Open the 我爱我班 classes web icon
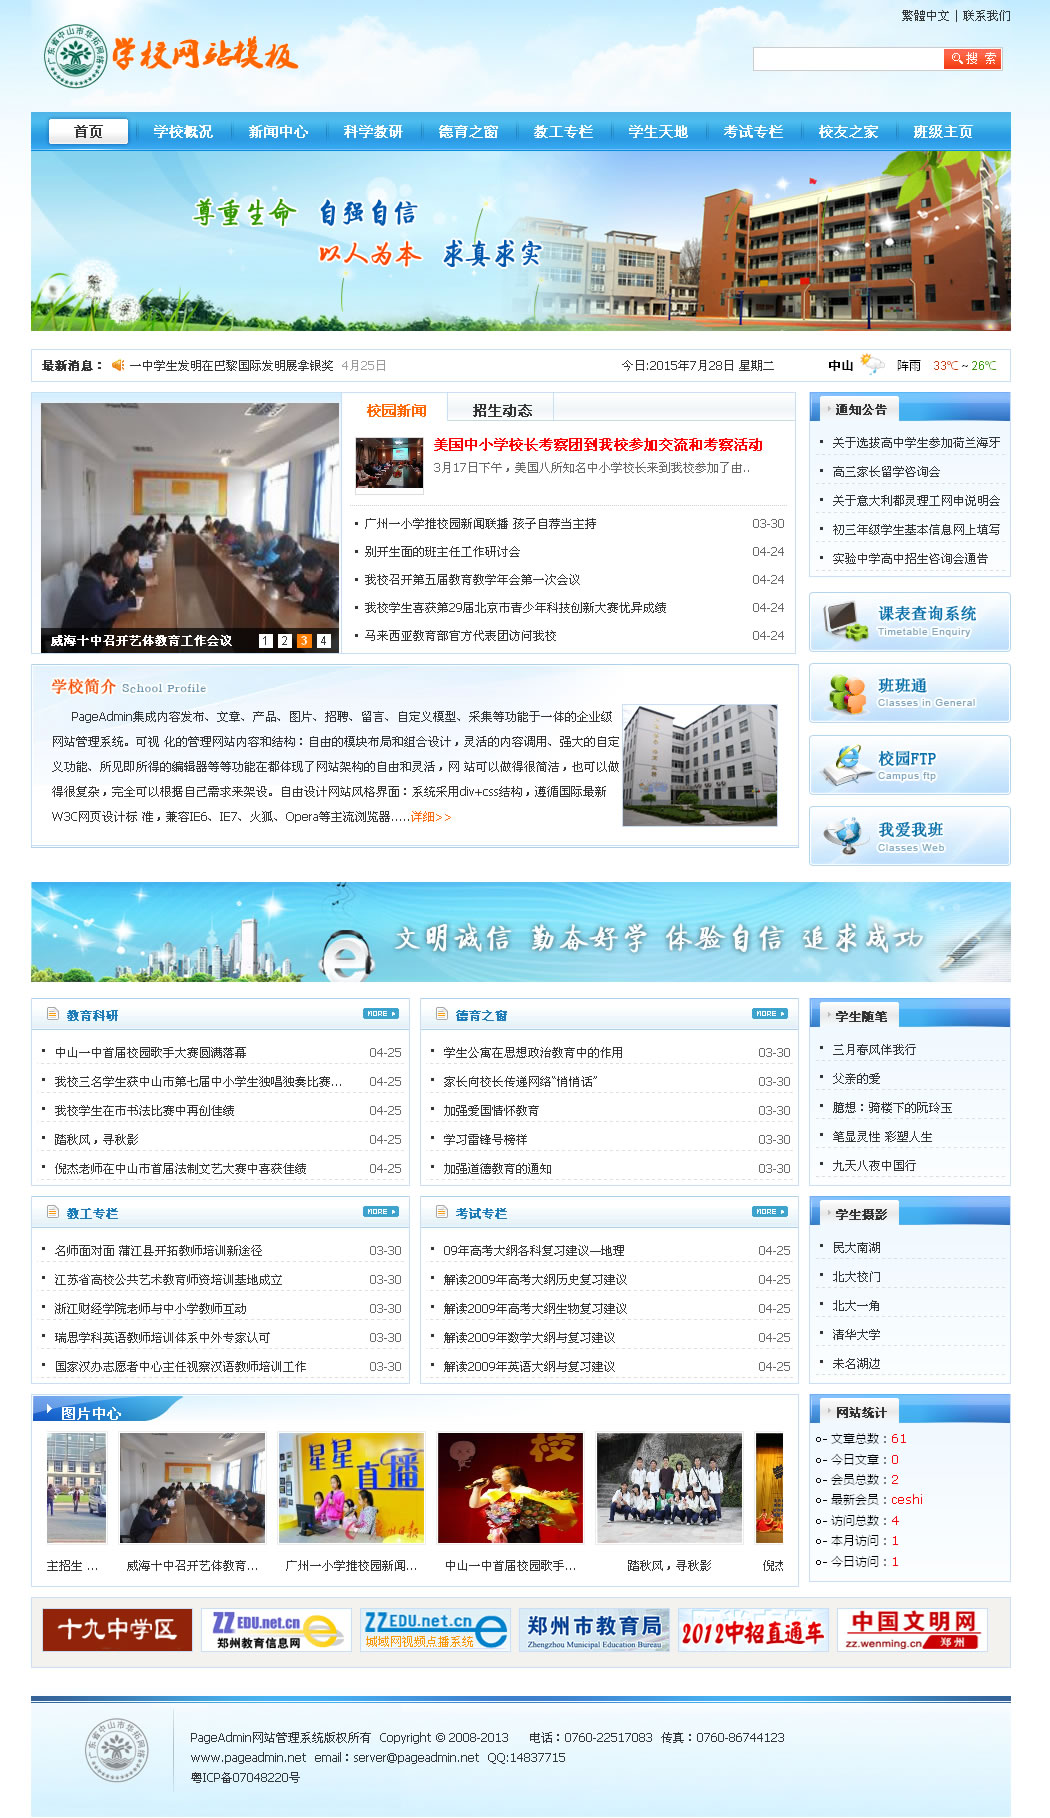This screenshot has height=1818, width=1050. coord(845,836)
